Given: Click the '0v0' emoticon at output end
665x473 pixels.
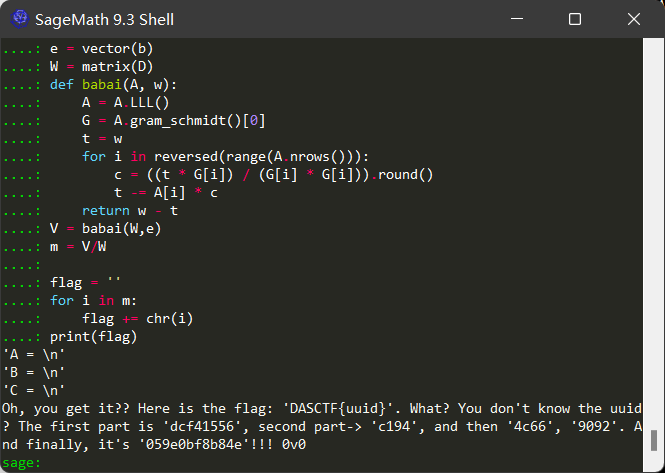Looking at the screenshot, I should coord(293,445).
